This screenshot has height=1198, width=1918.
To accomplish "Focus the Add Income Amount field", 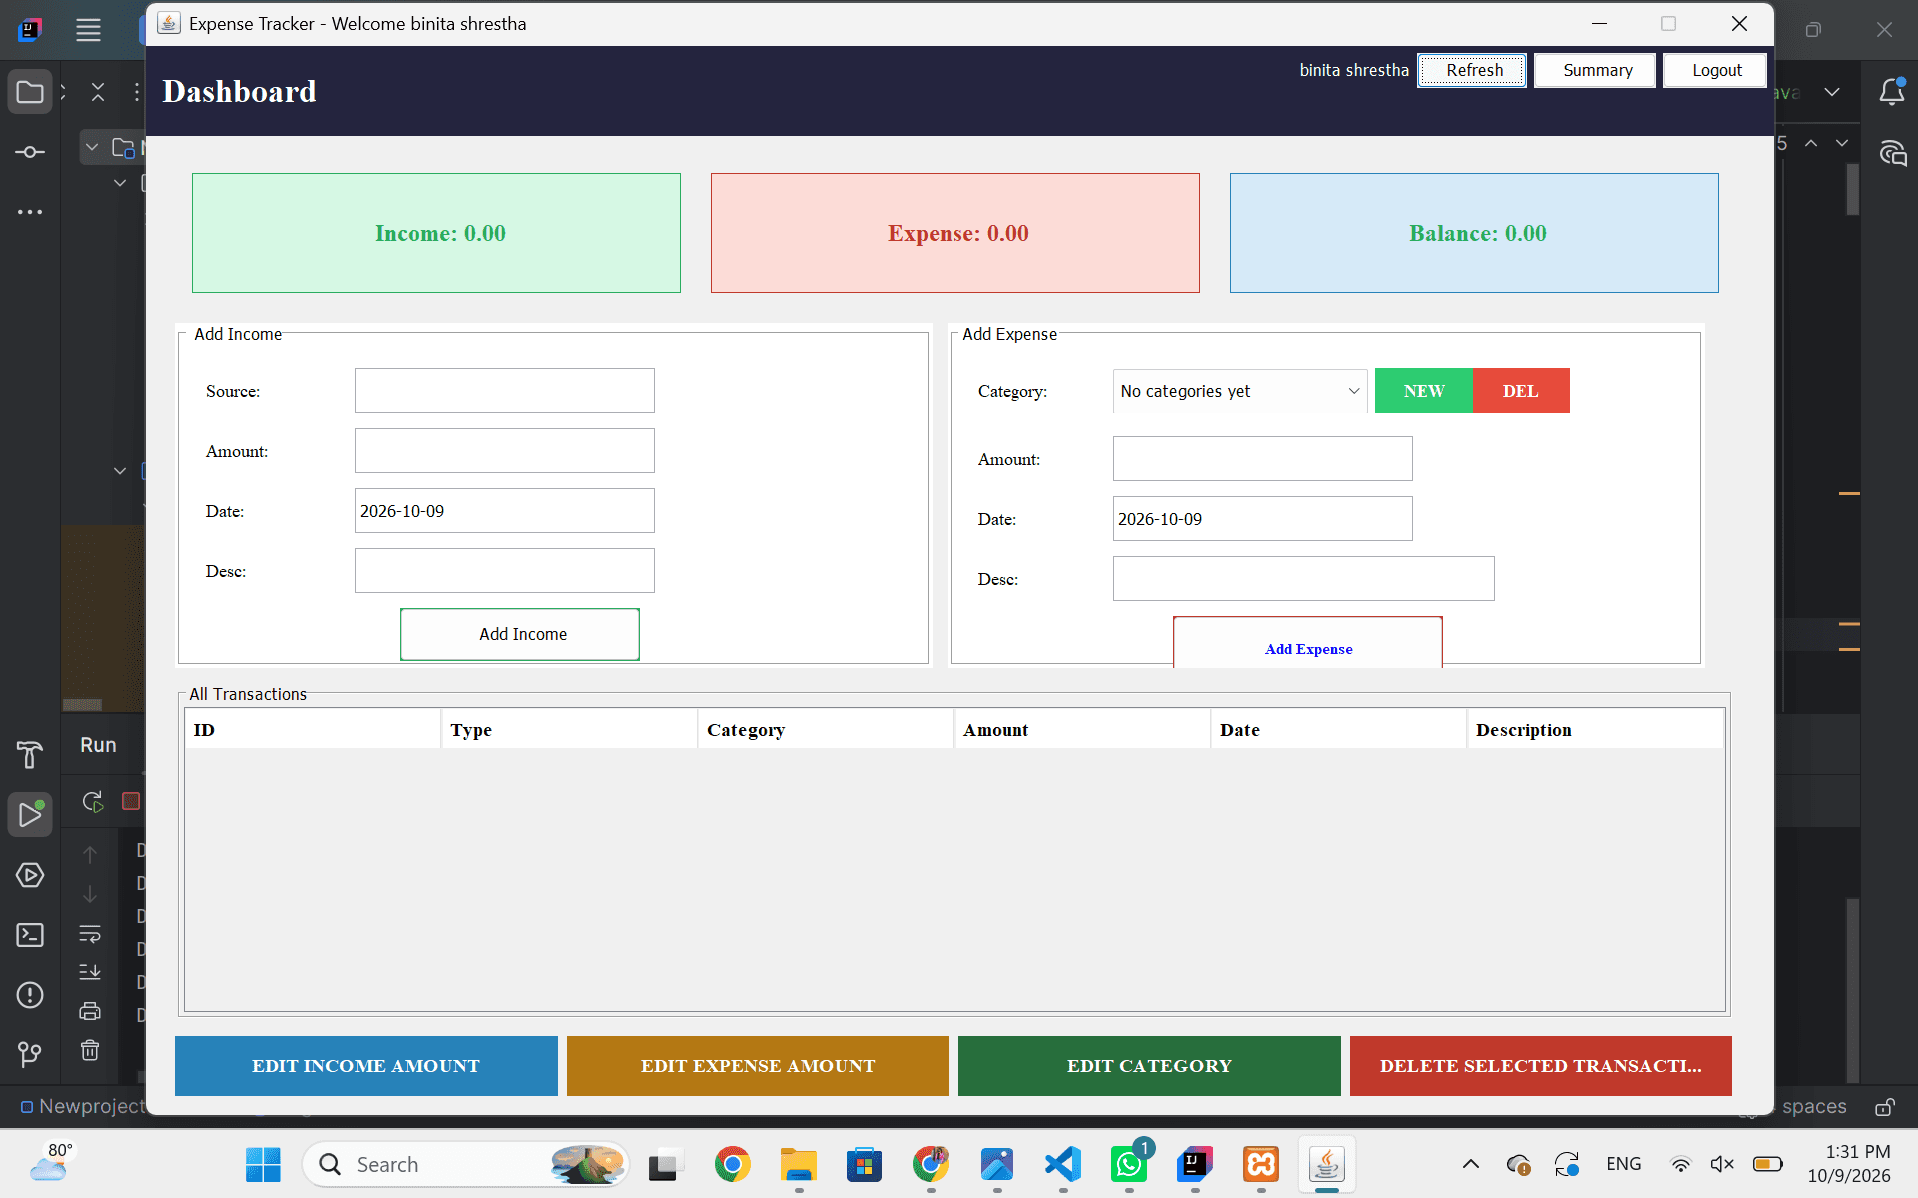I will coord(505,451).
